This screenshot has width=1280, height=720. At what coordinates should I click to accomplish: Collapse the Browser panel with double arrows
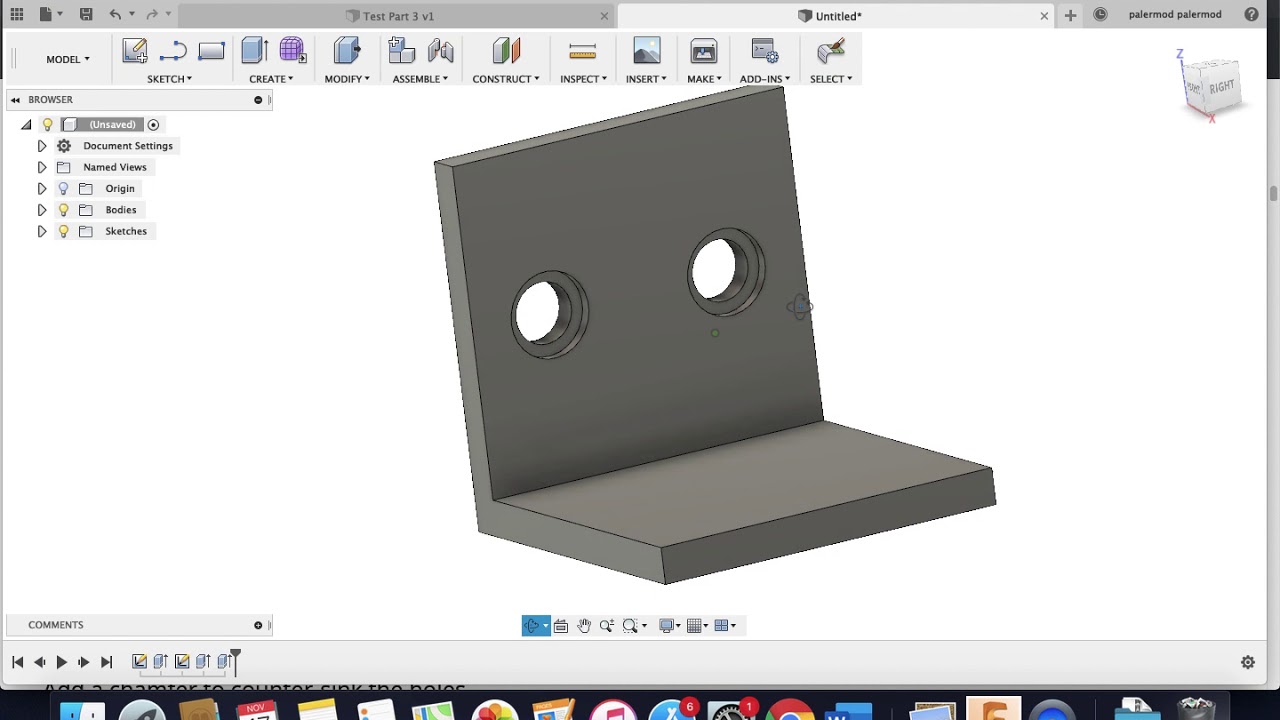click(x=15, y=100)
